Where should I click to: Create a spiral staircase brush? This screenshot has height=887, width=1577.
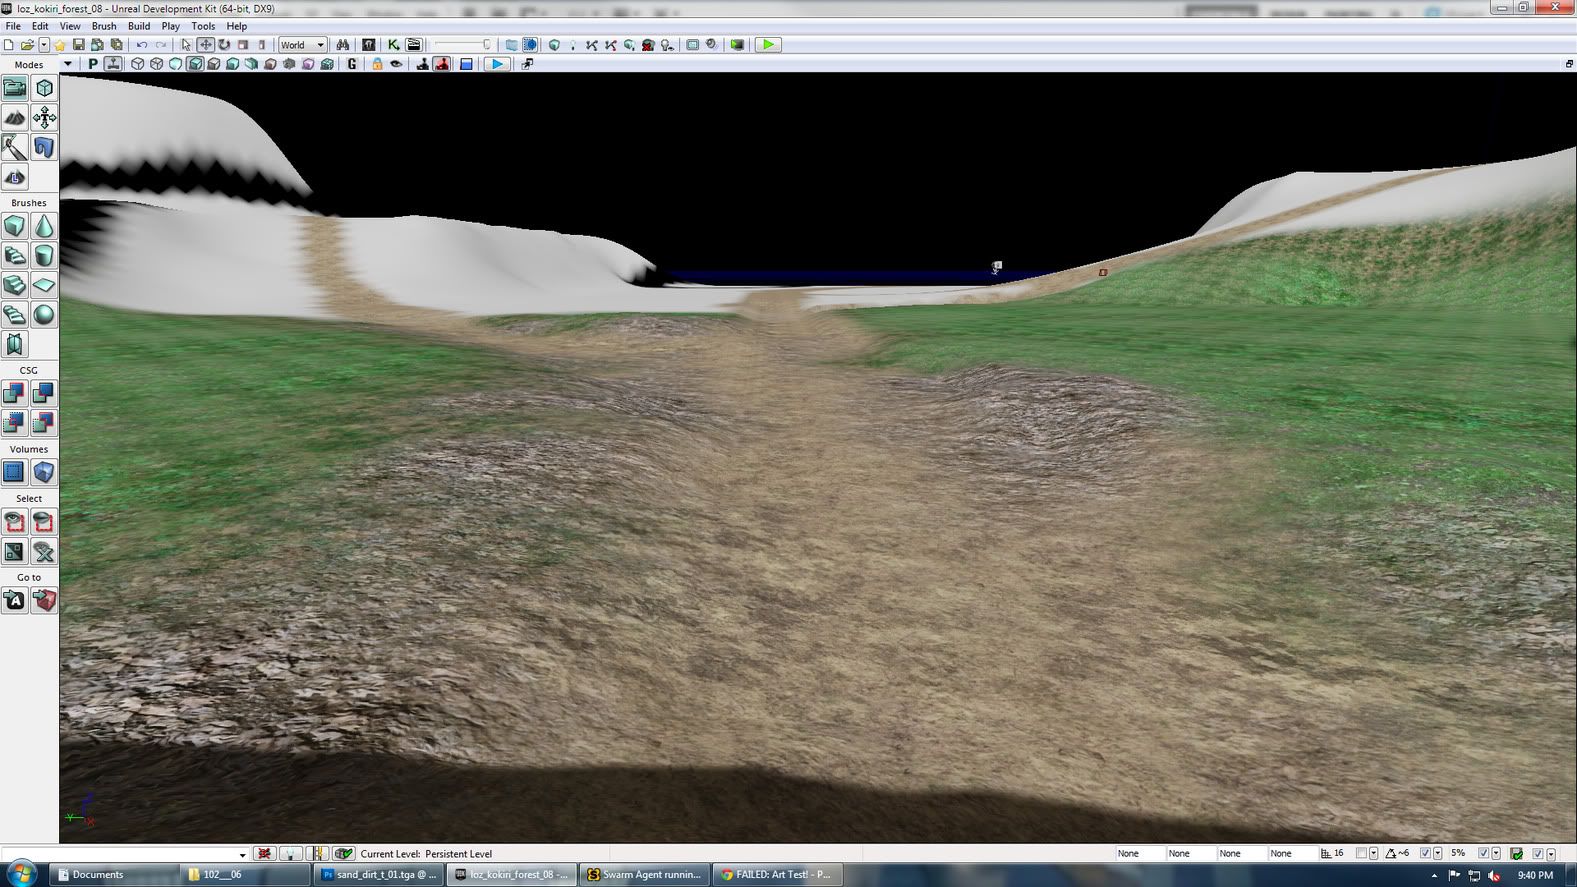point(15,315)
